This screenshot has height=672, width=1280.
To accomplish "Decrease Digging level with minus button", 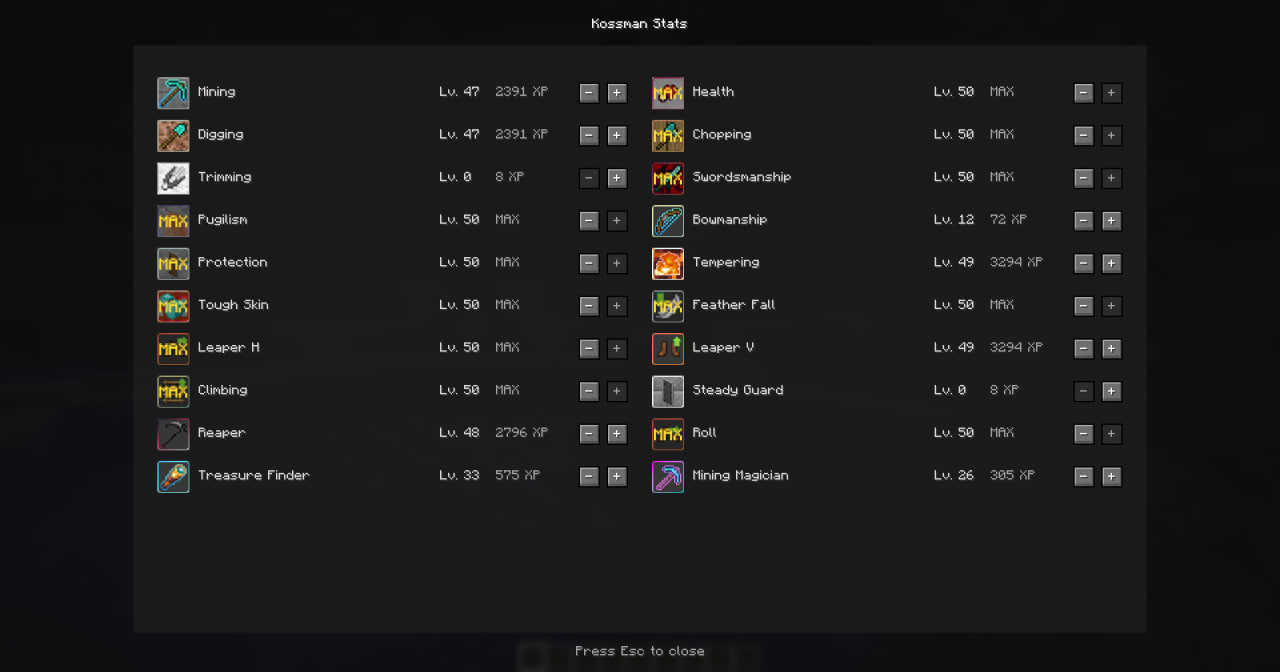I will pos(589,136).
